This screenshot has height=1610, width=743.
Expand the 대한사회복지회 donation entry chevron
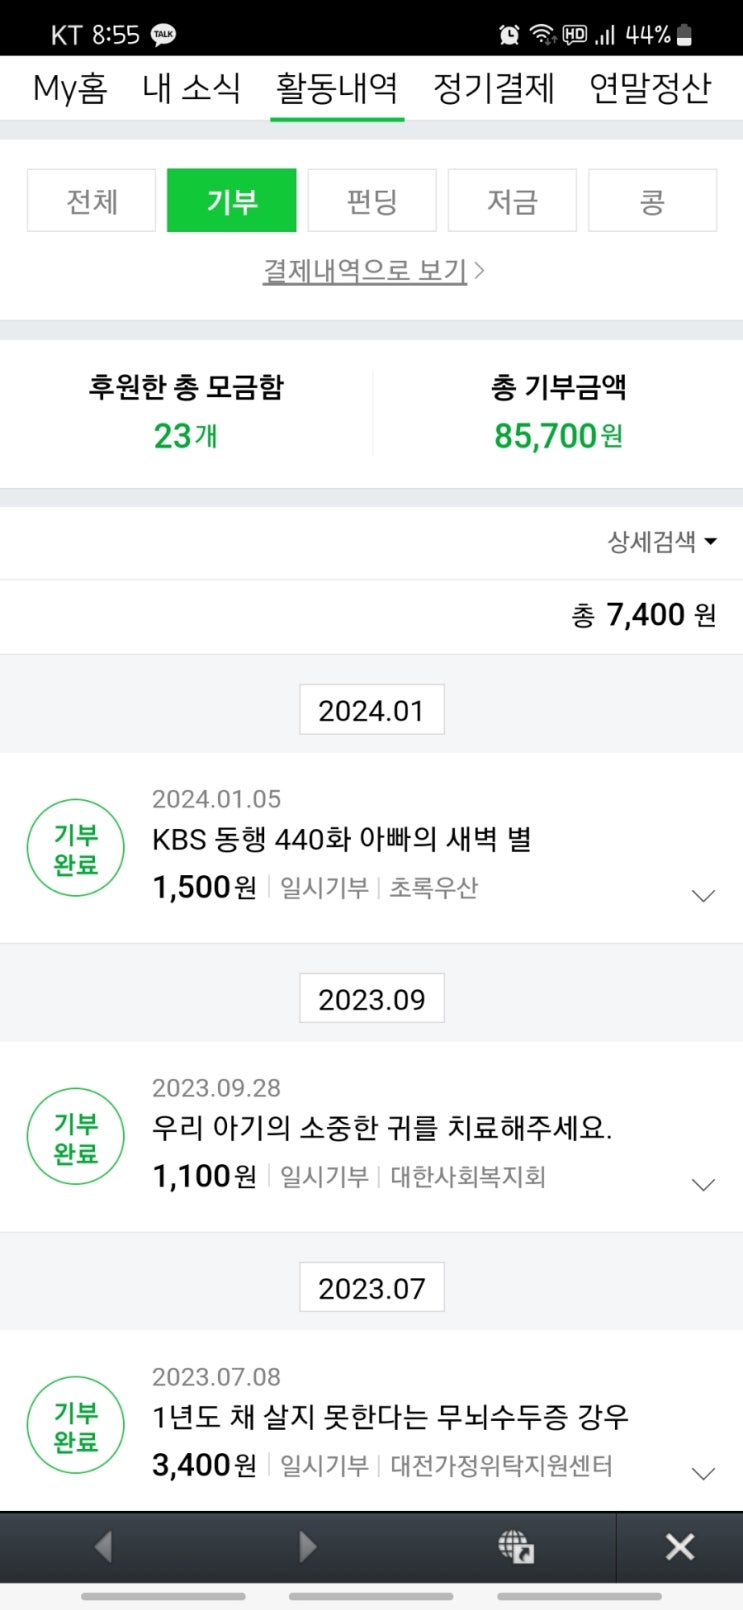point(704,1185)
